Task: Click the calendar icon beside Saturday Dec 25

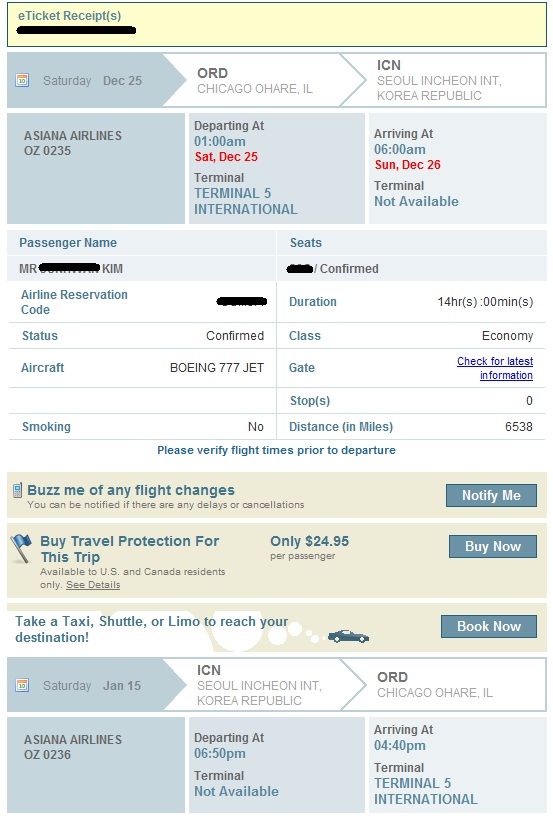Action: [x=22, y=80]
